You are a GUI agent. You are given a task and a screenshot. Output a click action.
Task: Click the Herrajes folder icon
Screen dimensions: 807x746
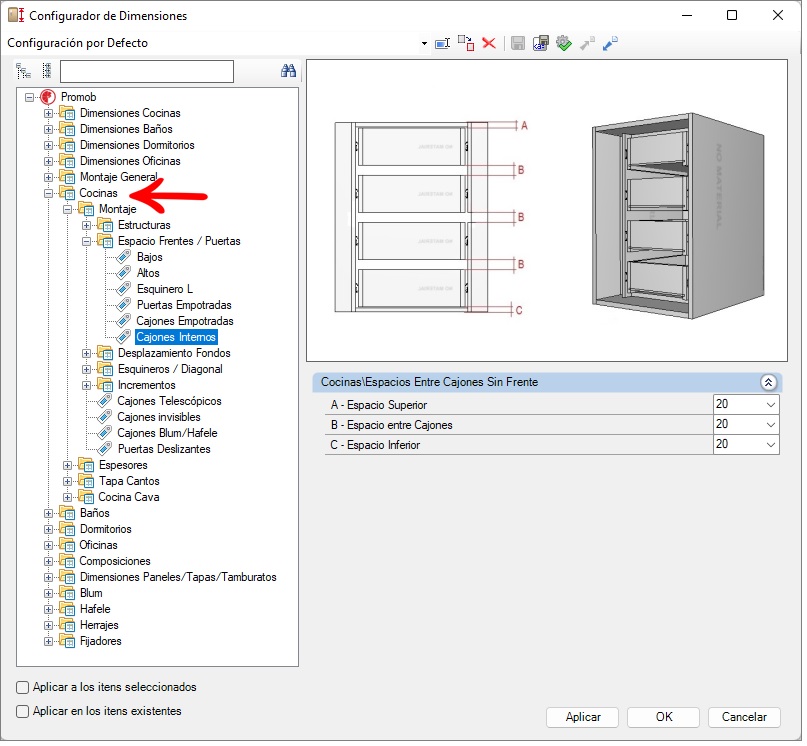coord(67,625)
